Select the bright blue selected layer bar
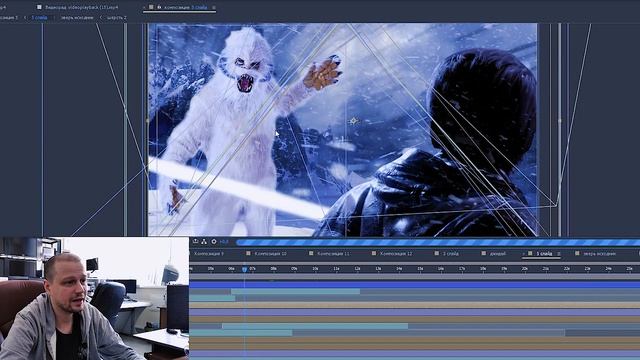This screenshot has width=640, height=360. click(415, 284)
